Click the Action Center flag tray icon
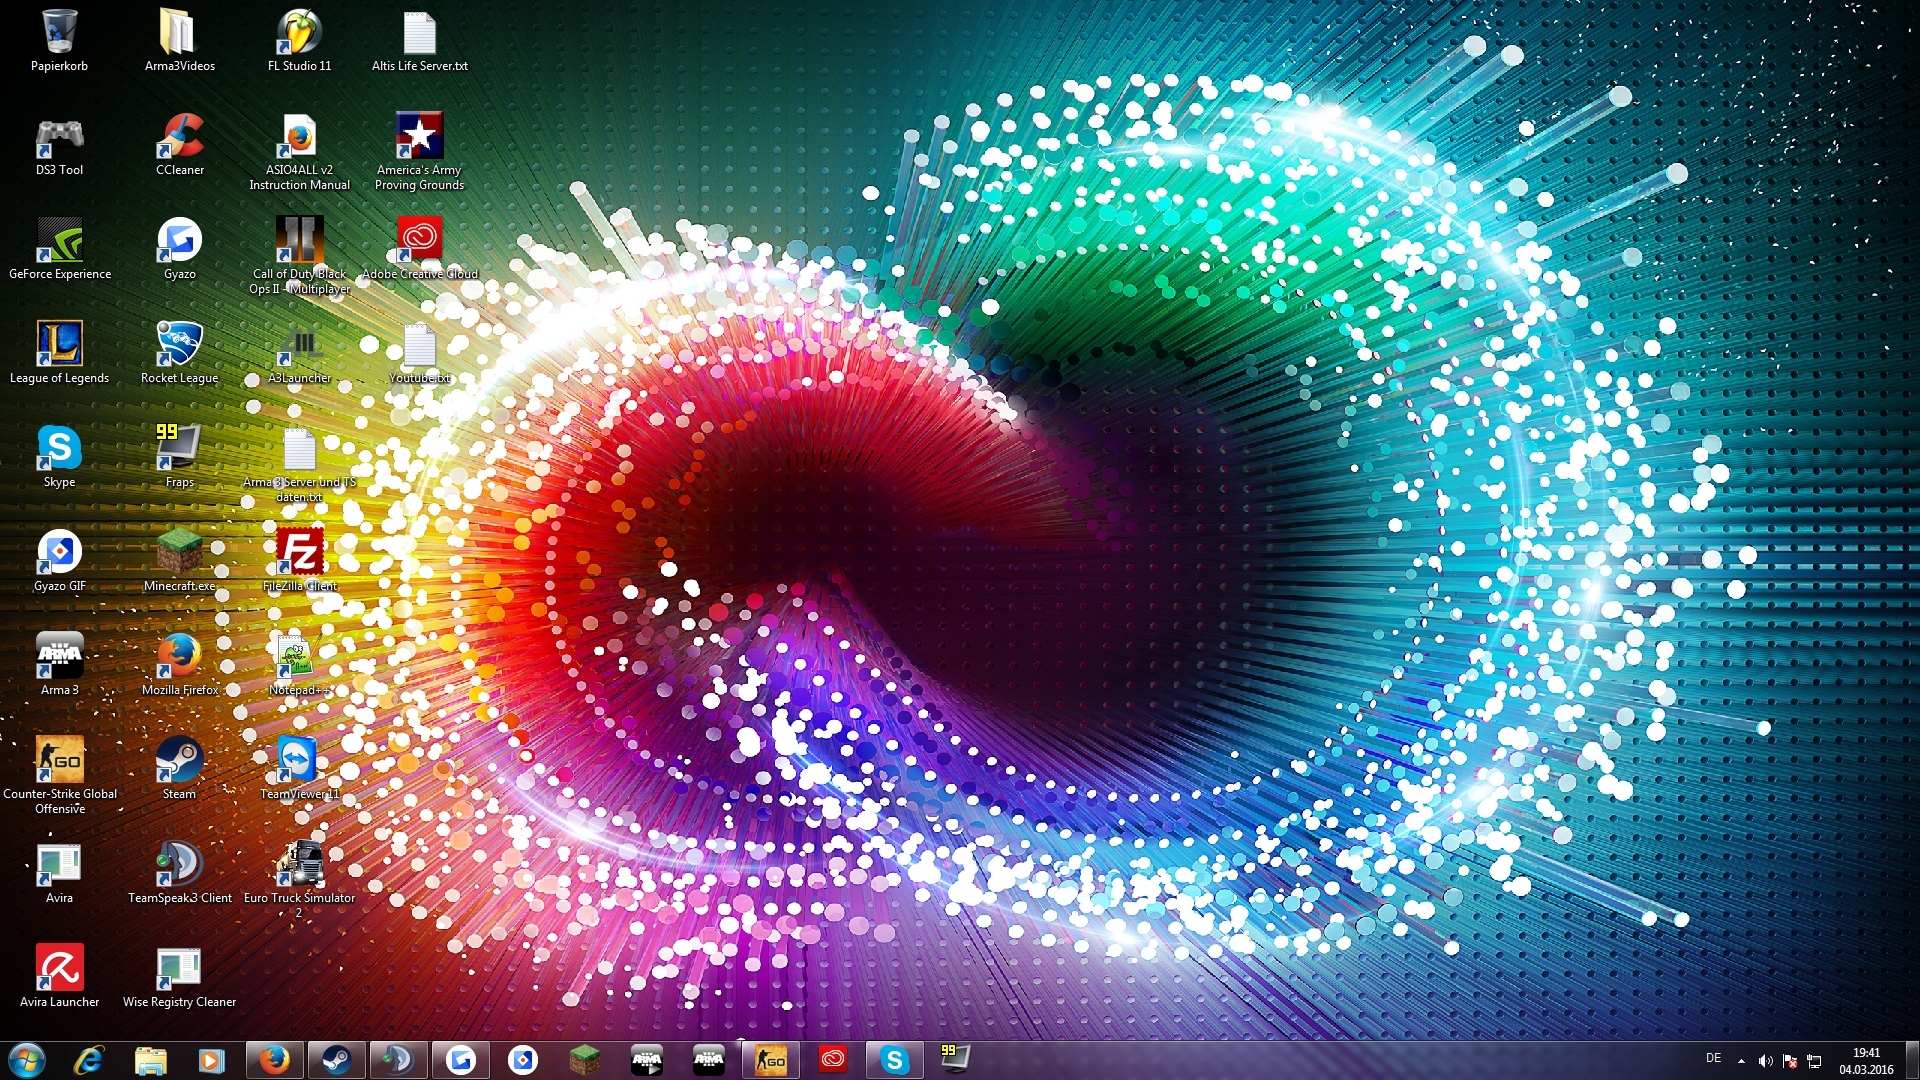 pos(1790,1061)
